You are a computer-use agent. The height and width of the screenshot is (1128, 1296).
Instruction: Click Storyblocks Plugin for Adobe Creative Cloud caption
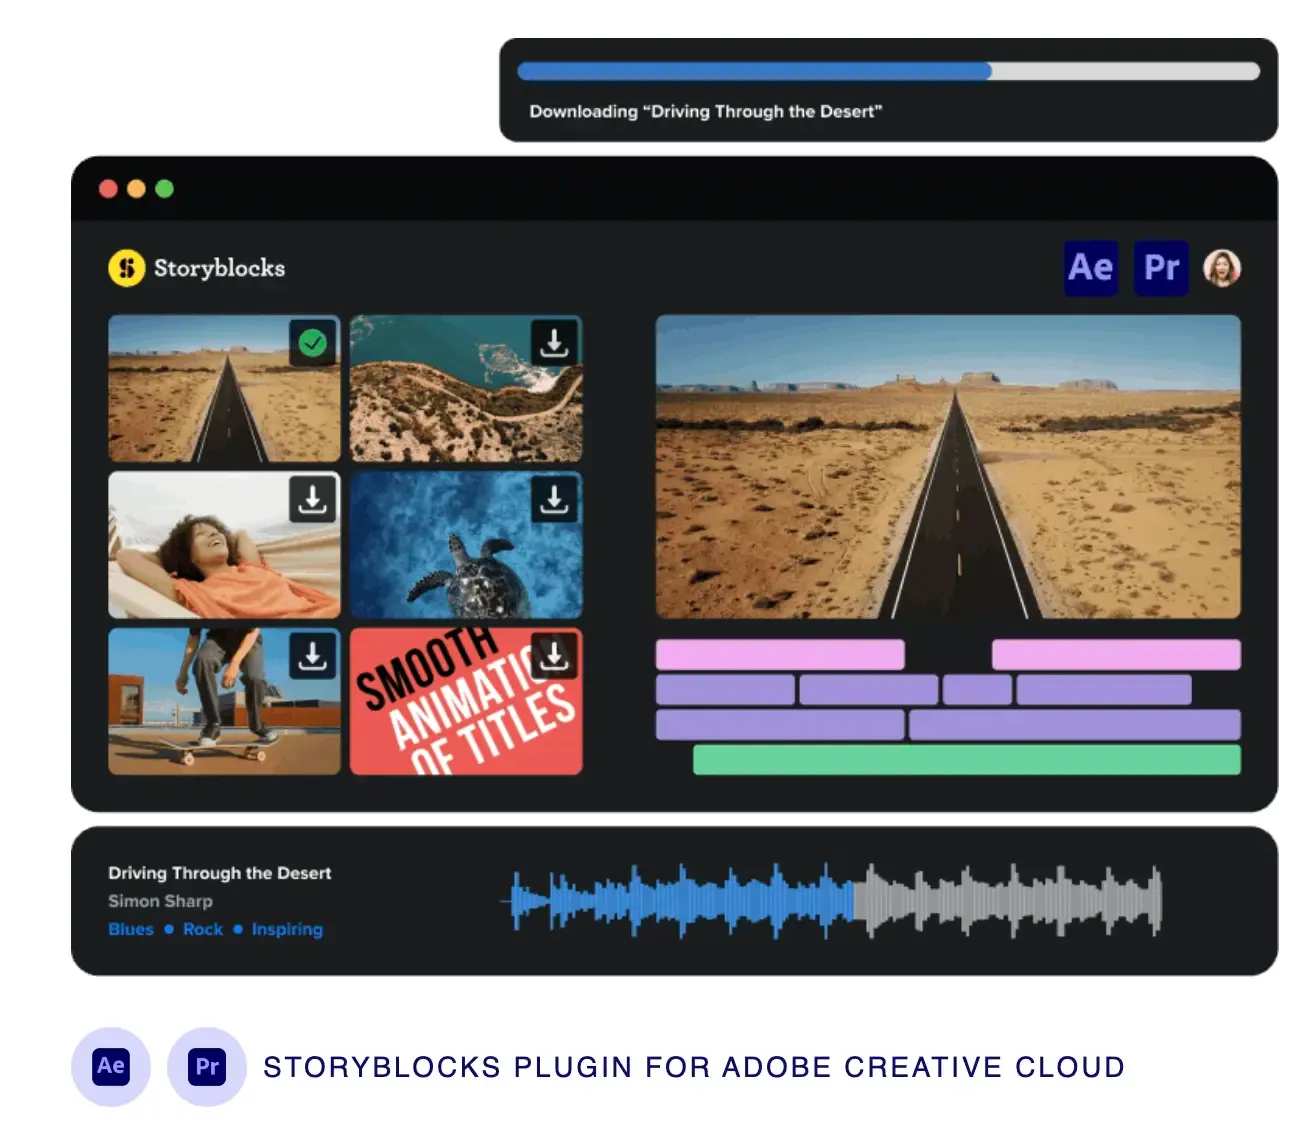[x=694, y=1067]
